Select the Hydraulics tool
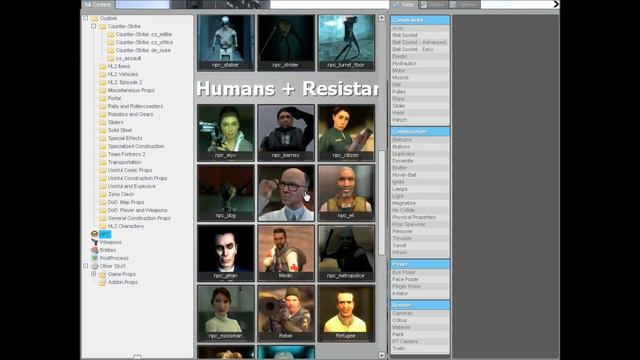The width and height of the screenshot is (640, 360). (x=420, y=63)
